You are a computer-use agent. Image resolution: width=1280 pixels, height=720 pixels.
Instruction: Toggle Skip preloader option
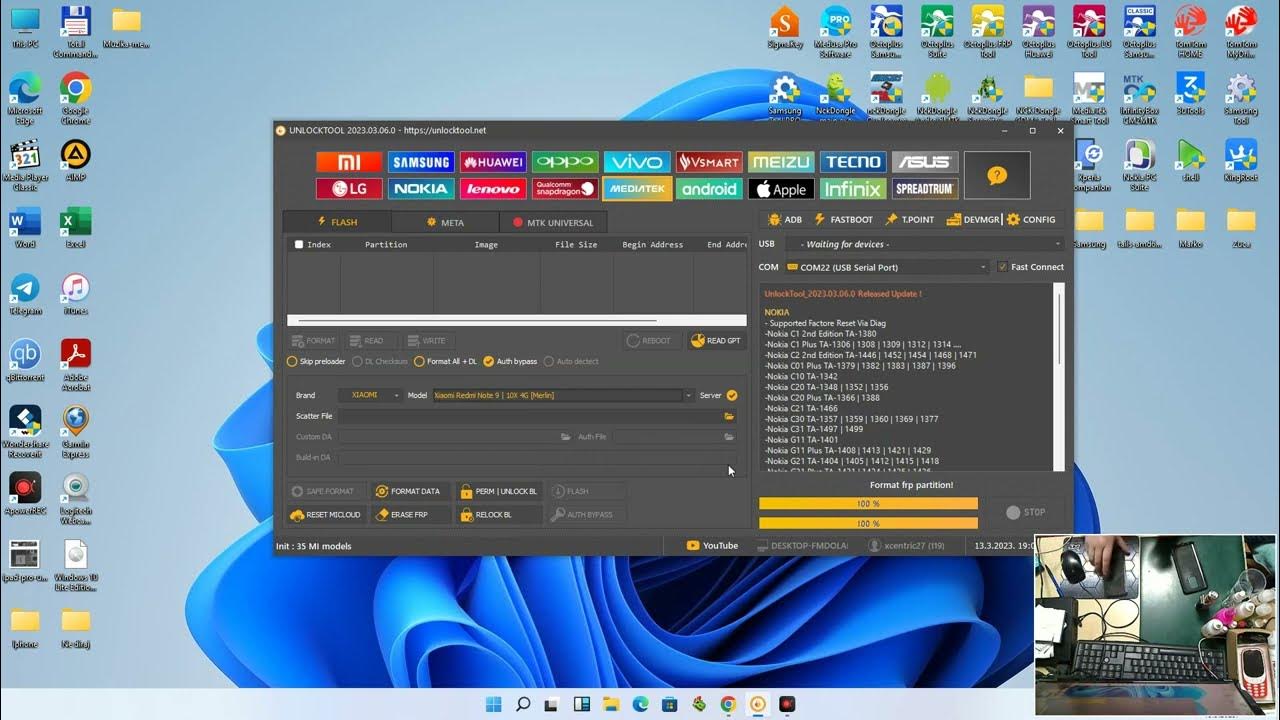pyautogui.click(x=316, y=361)
